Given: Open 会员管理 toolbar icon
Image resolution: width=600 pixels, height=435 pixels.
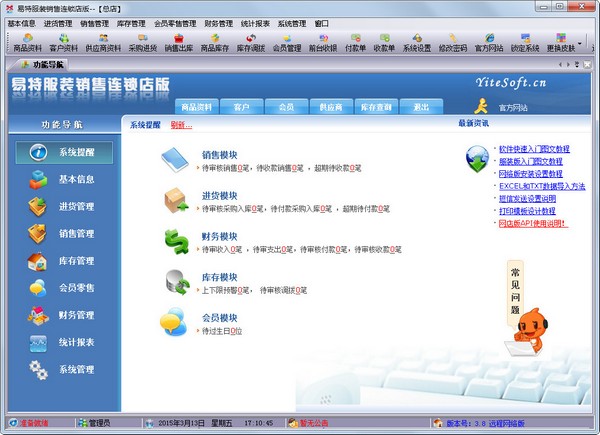Looking at the screenshot, I should pos(287,42).
